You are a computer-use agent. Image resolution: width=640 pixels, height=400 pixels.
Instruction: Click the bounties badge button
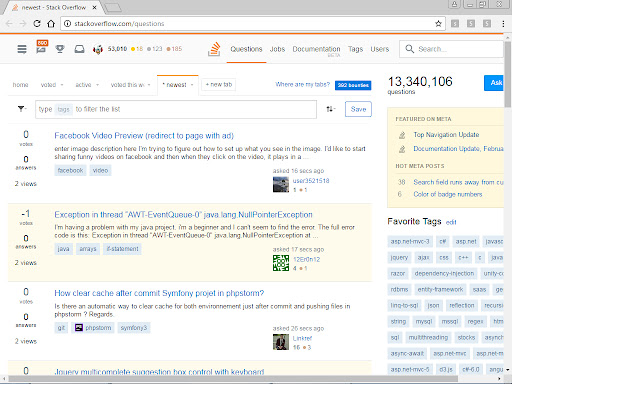coord(353,85)
